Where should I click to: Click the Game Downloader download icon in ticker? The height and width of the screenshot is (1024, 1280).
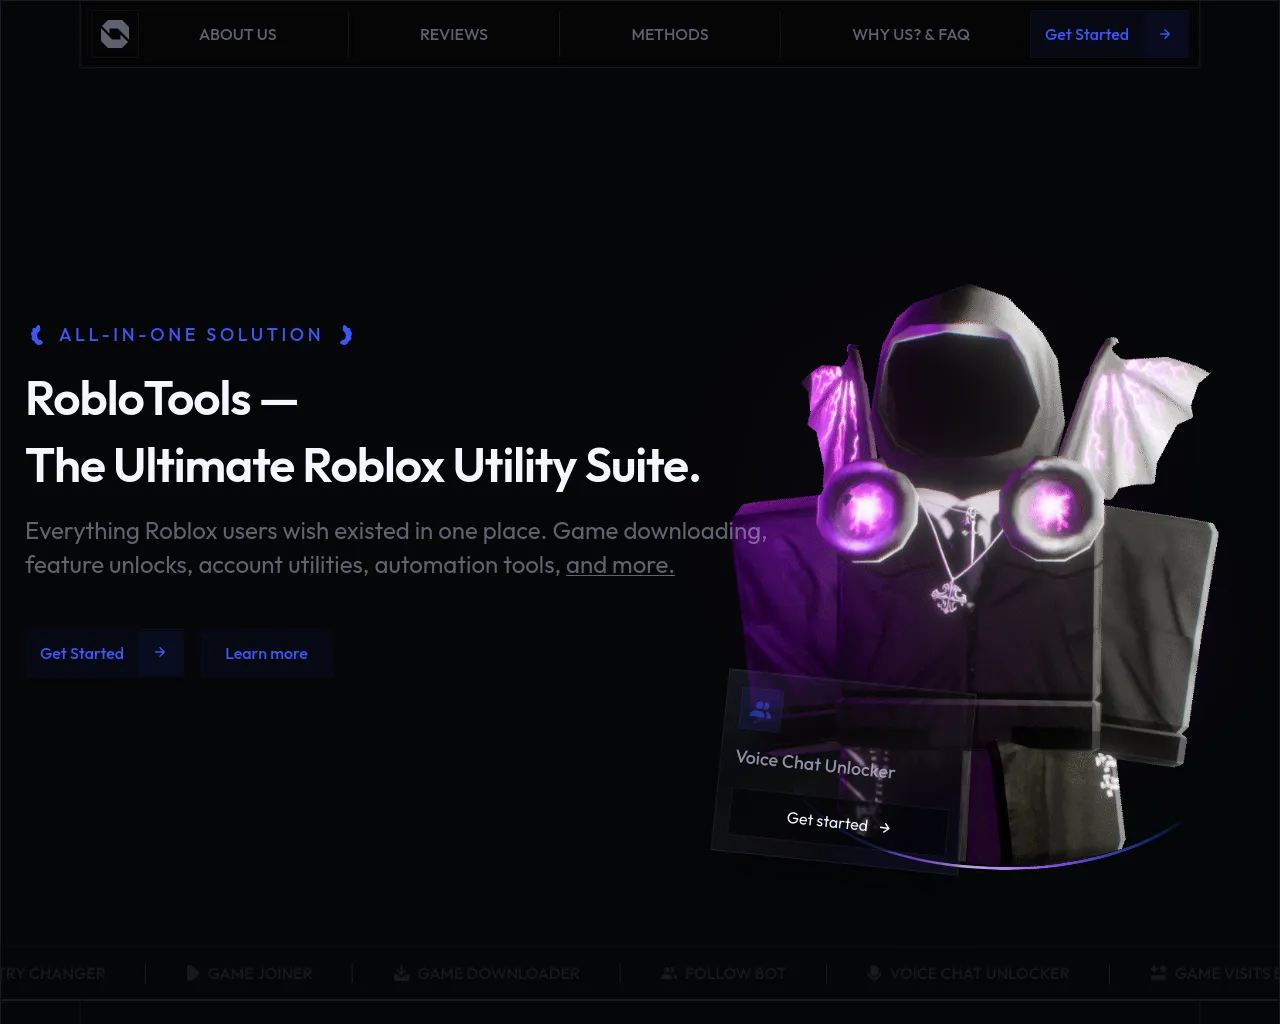coord(402,973)
